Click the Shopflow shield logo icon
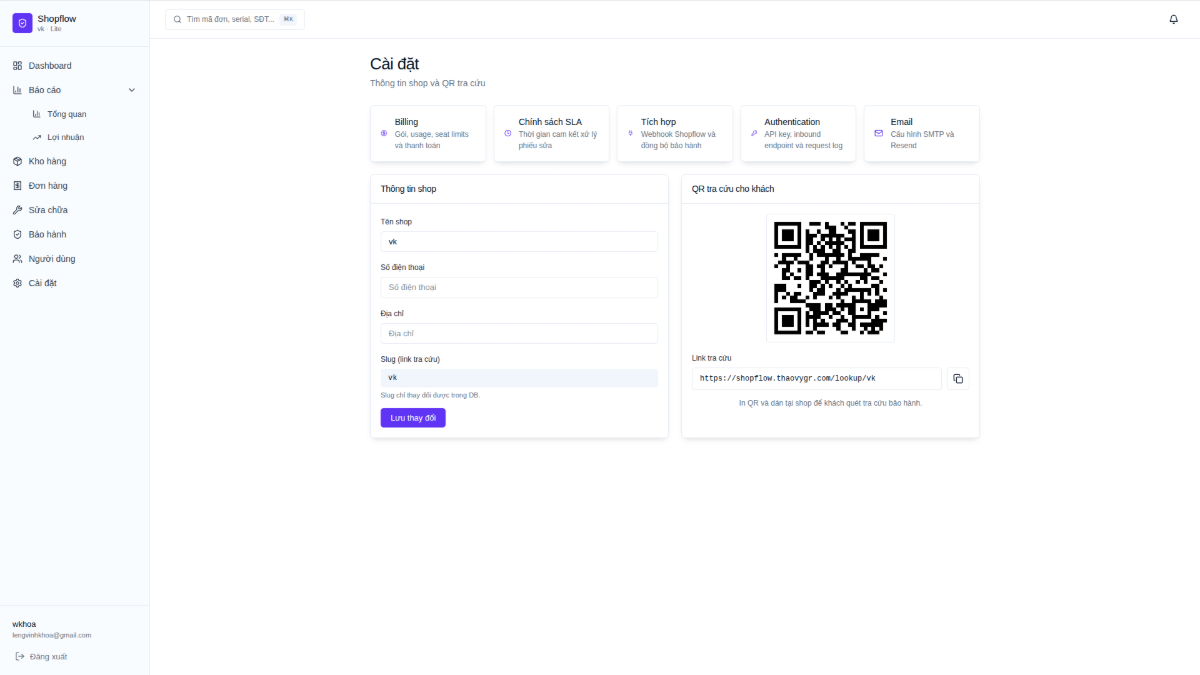 pyautogui.click(x=22, y=23)
